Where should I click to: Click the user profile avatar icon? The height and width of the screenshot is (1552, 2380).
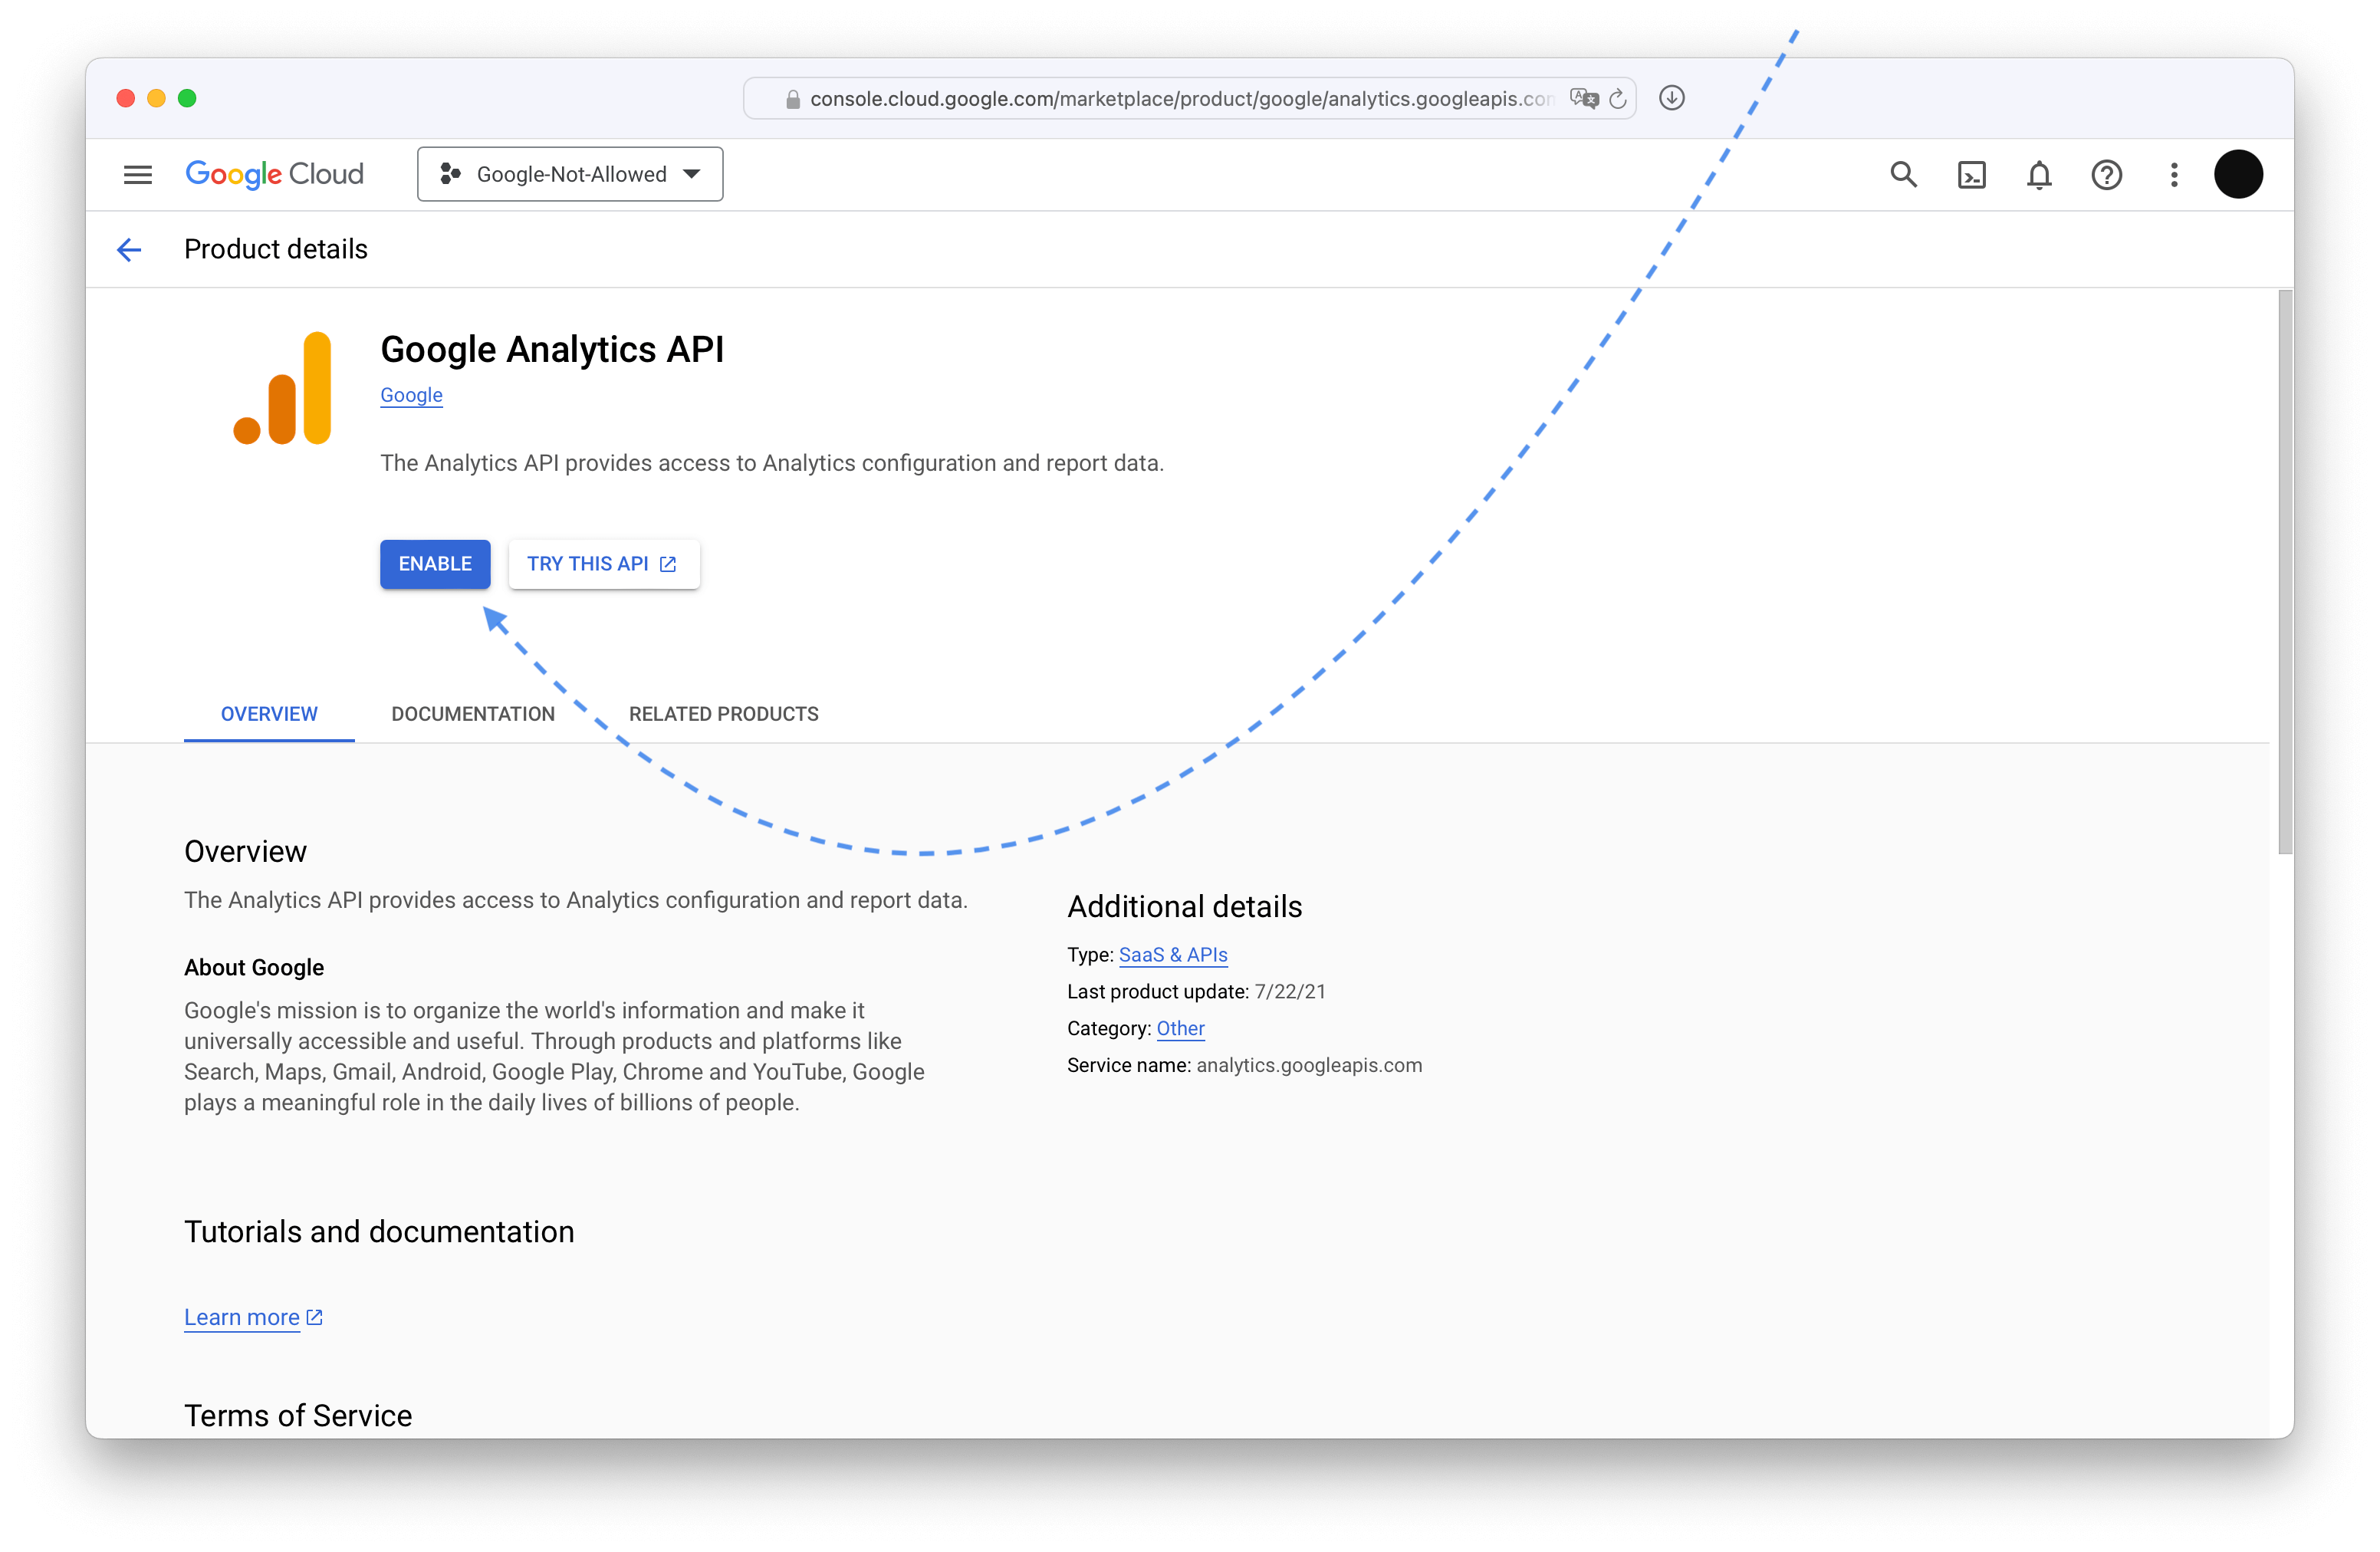pos(2240,173)
